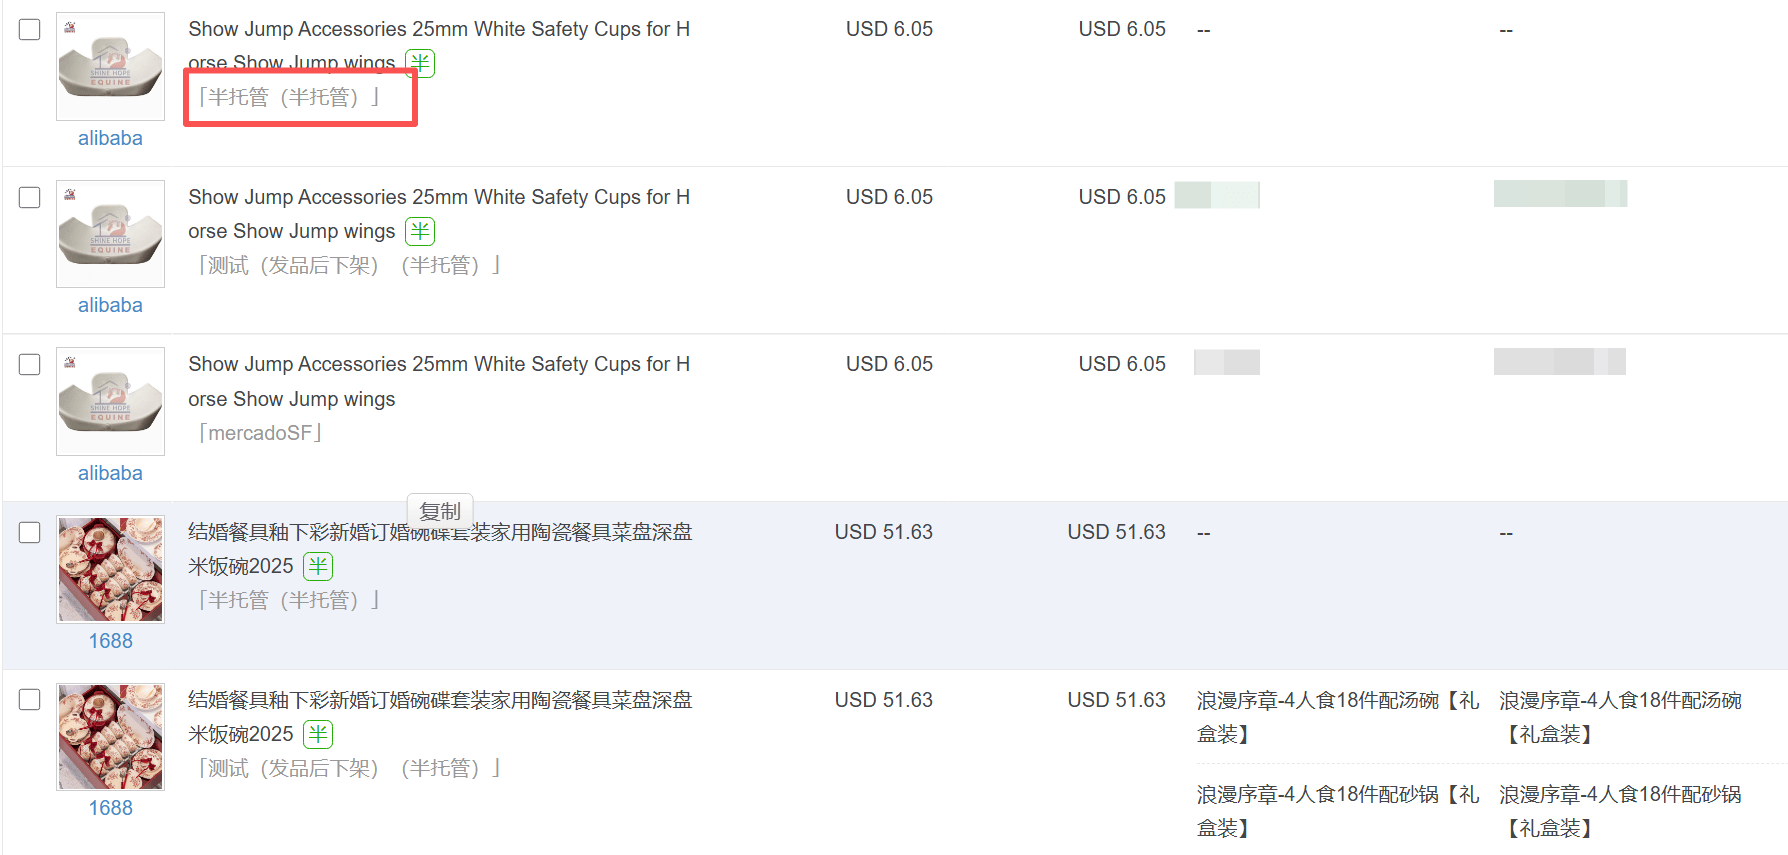
Task: Open the alibaba source link of the 半托管 listing
Action: (110, 138)
